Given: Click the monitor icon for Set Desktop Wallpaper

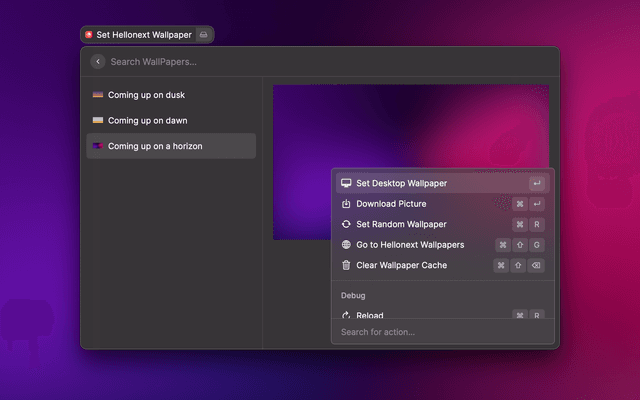Looking at the screenshot, I should pyautogui.click(x=346, y=184).
